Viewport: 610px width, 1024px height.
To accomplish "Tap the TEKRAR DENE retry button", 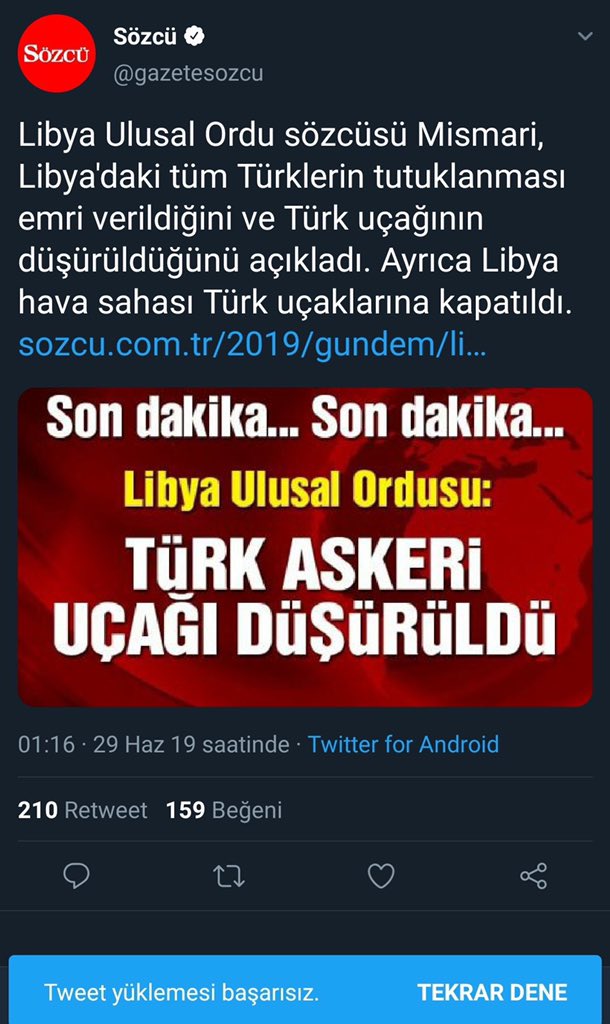I will click(x=492, y=993).
